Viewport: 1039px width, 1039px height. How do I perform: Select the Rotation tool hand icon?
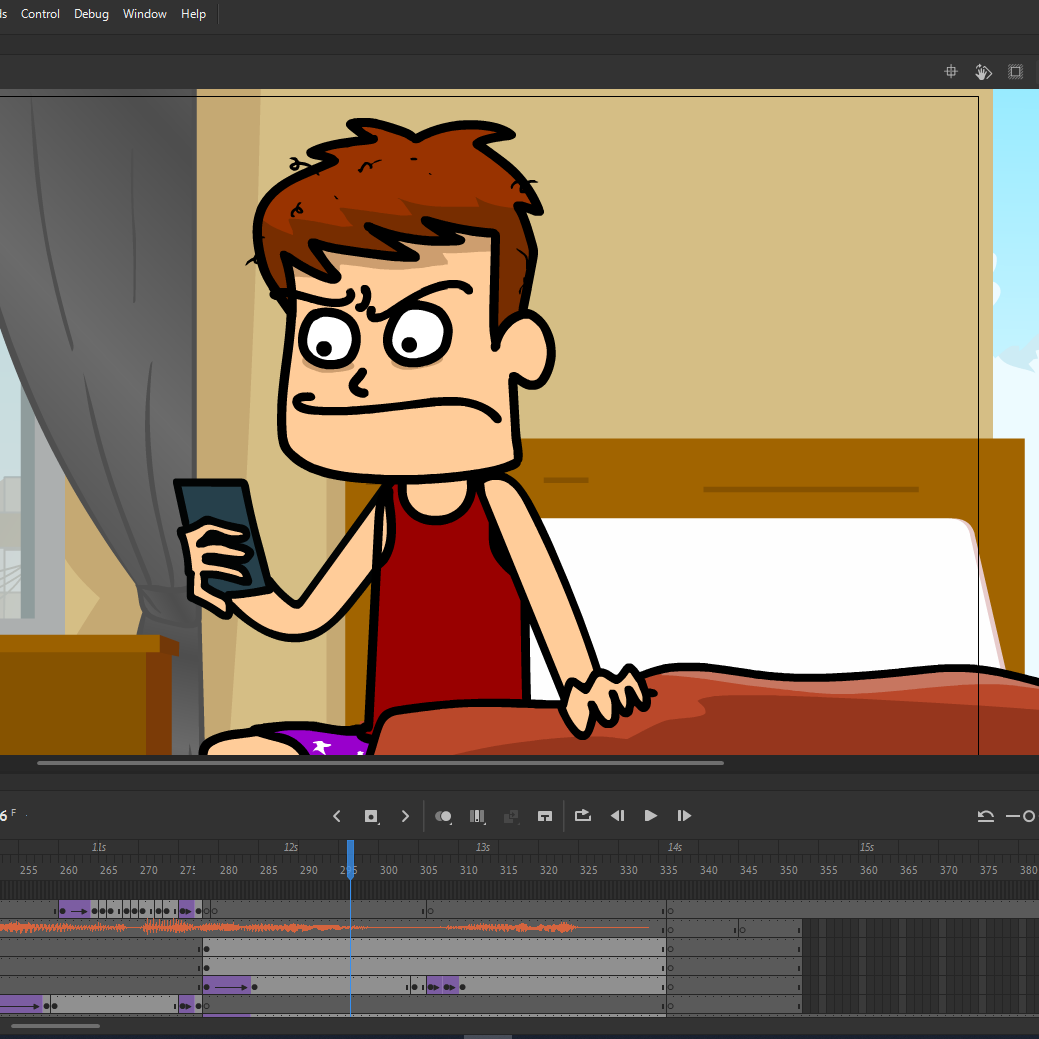[983, 72]
